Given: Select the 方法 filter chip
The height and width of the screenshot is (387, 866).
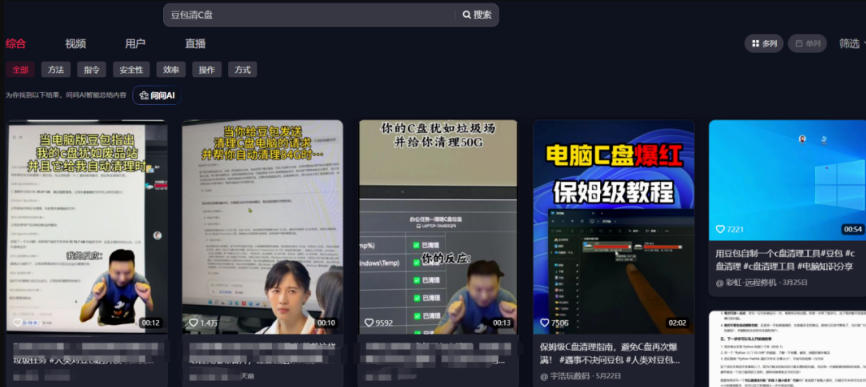Looking at the screenshot, I should (x=56, y=70).
